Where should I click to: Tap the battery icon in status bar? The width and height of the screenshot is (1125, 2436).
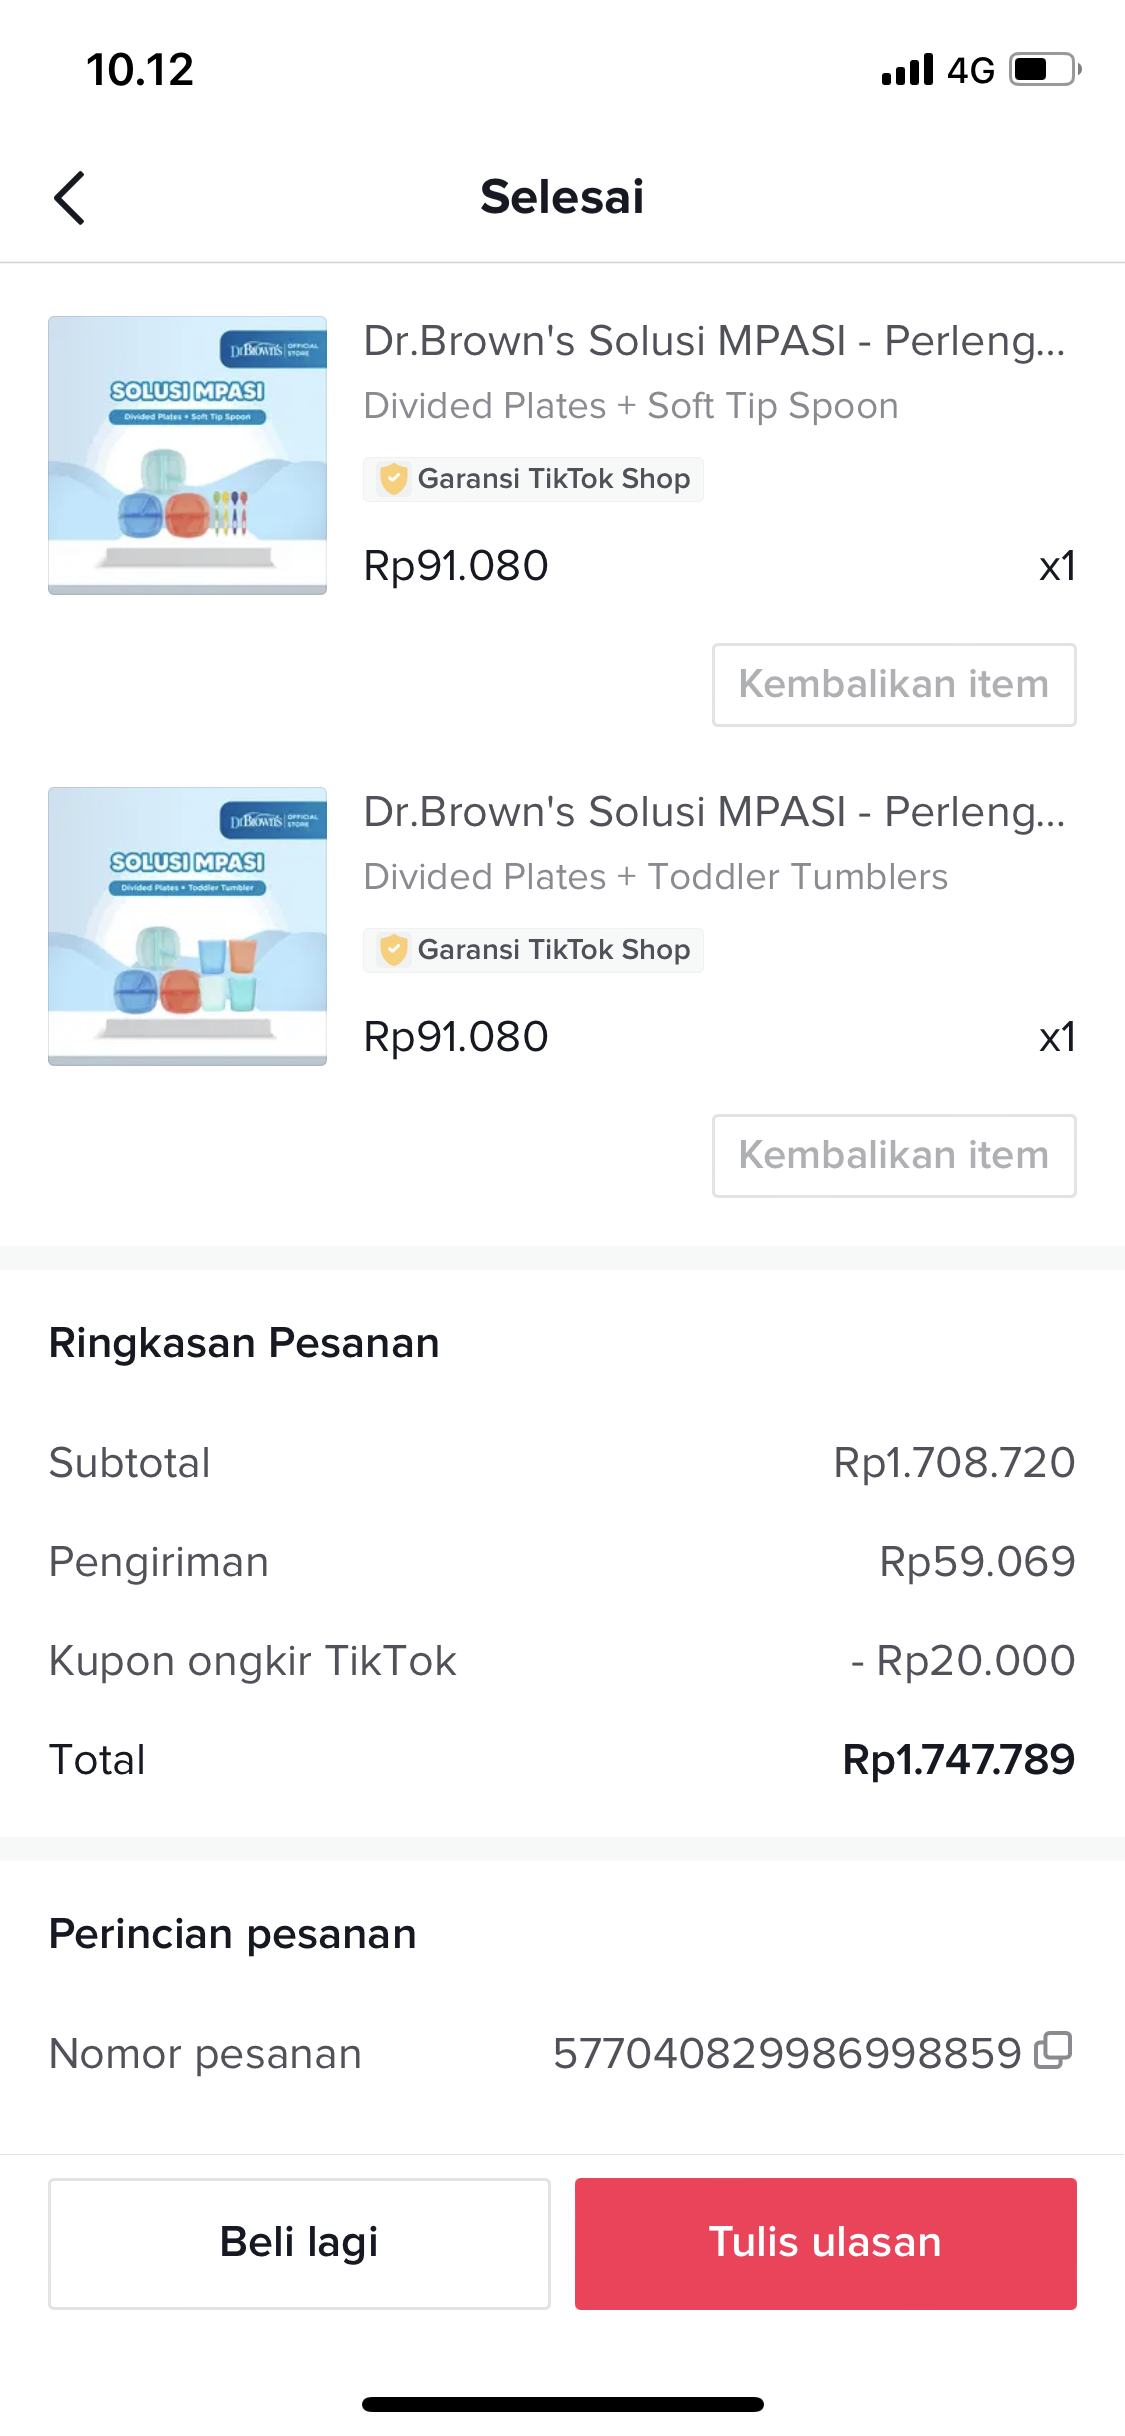1044,70
